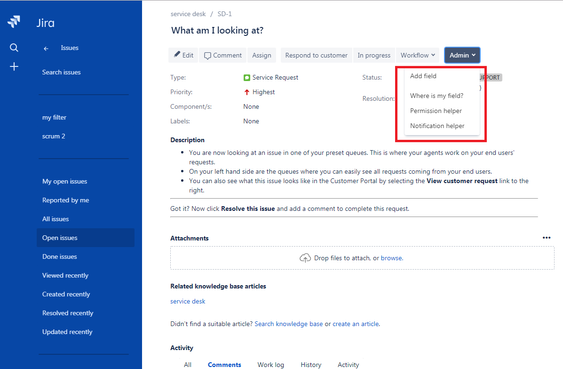Select Viewed recently filter
The image size is (563, 369).
tap(65, 275)
